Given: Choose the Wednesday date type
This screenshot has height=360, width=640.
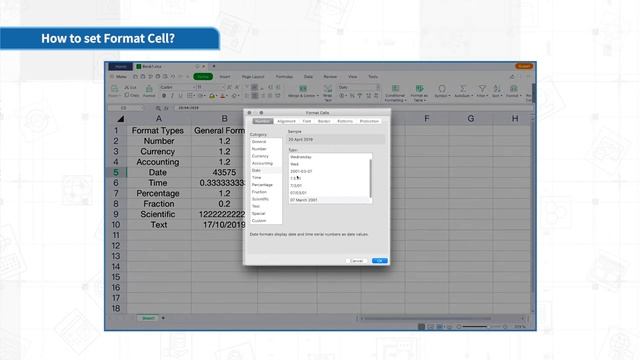Looking at the screenshot, I should pos(329,157).
